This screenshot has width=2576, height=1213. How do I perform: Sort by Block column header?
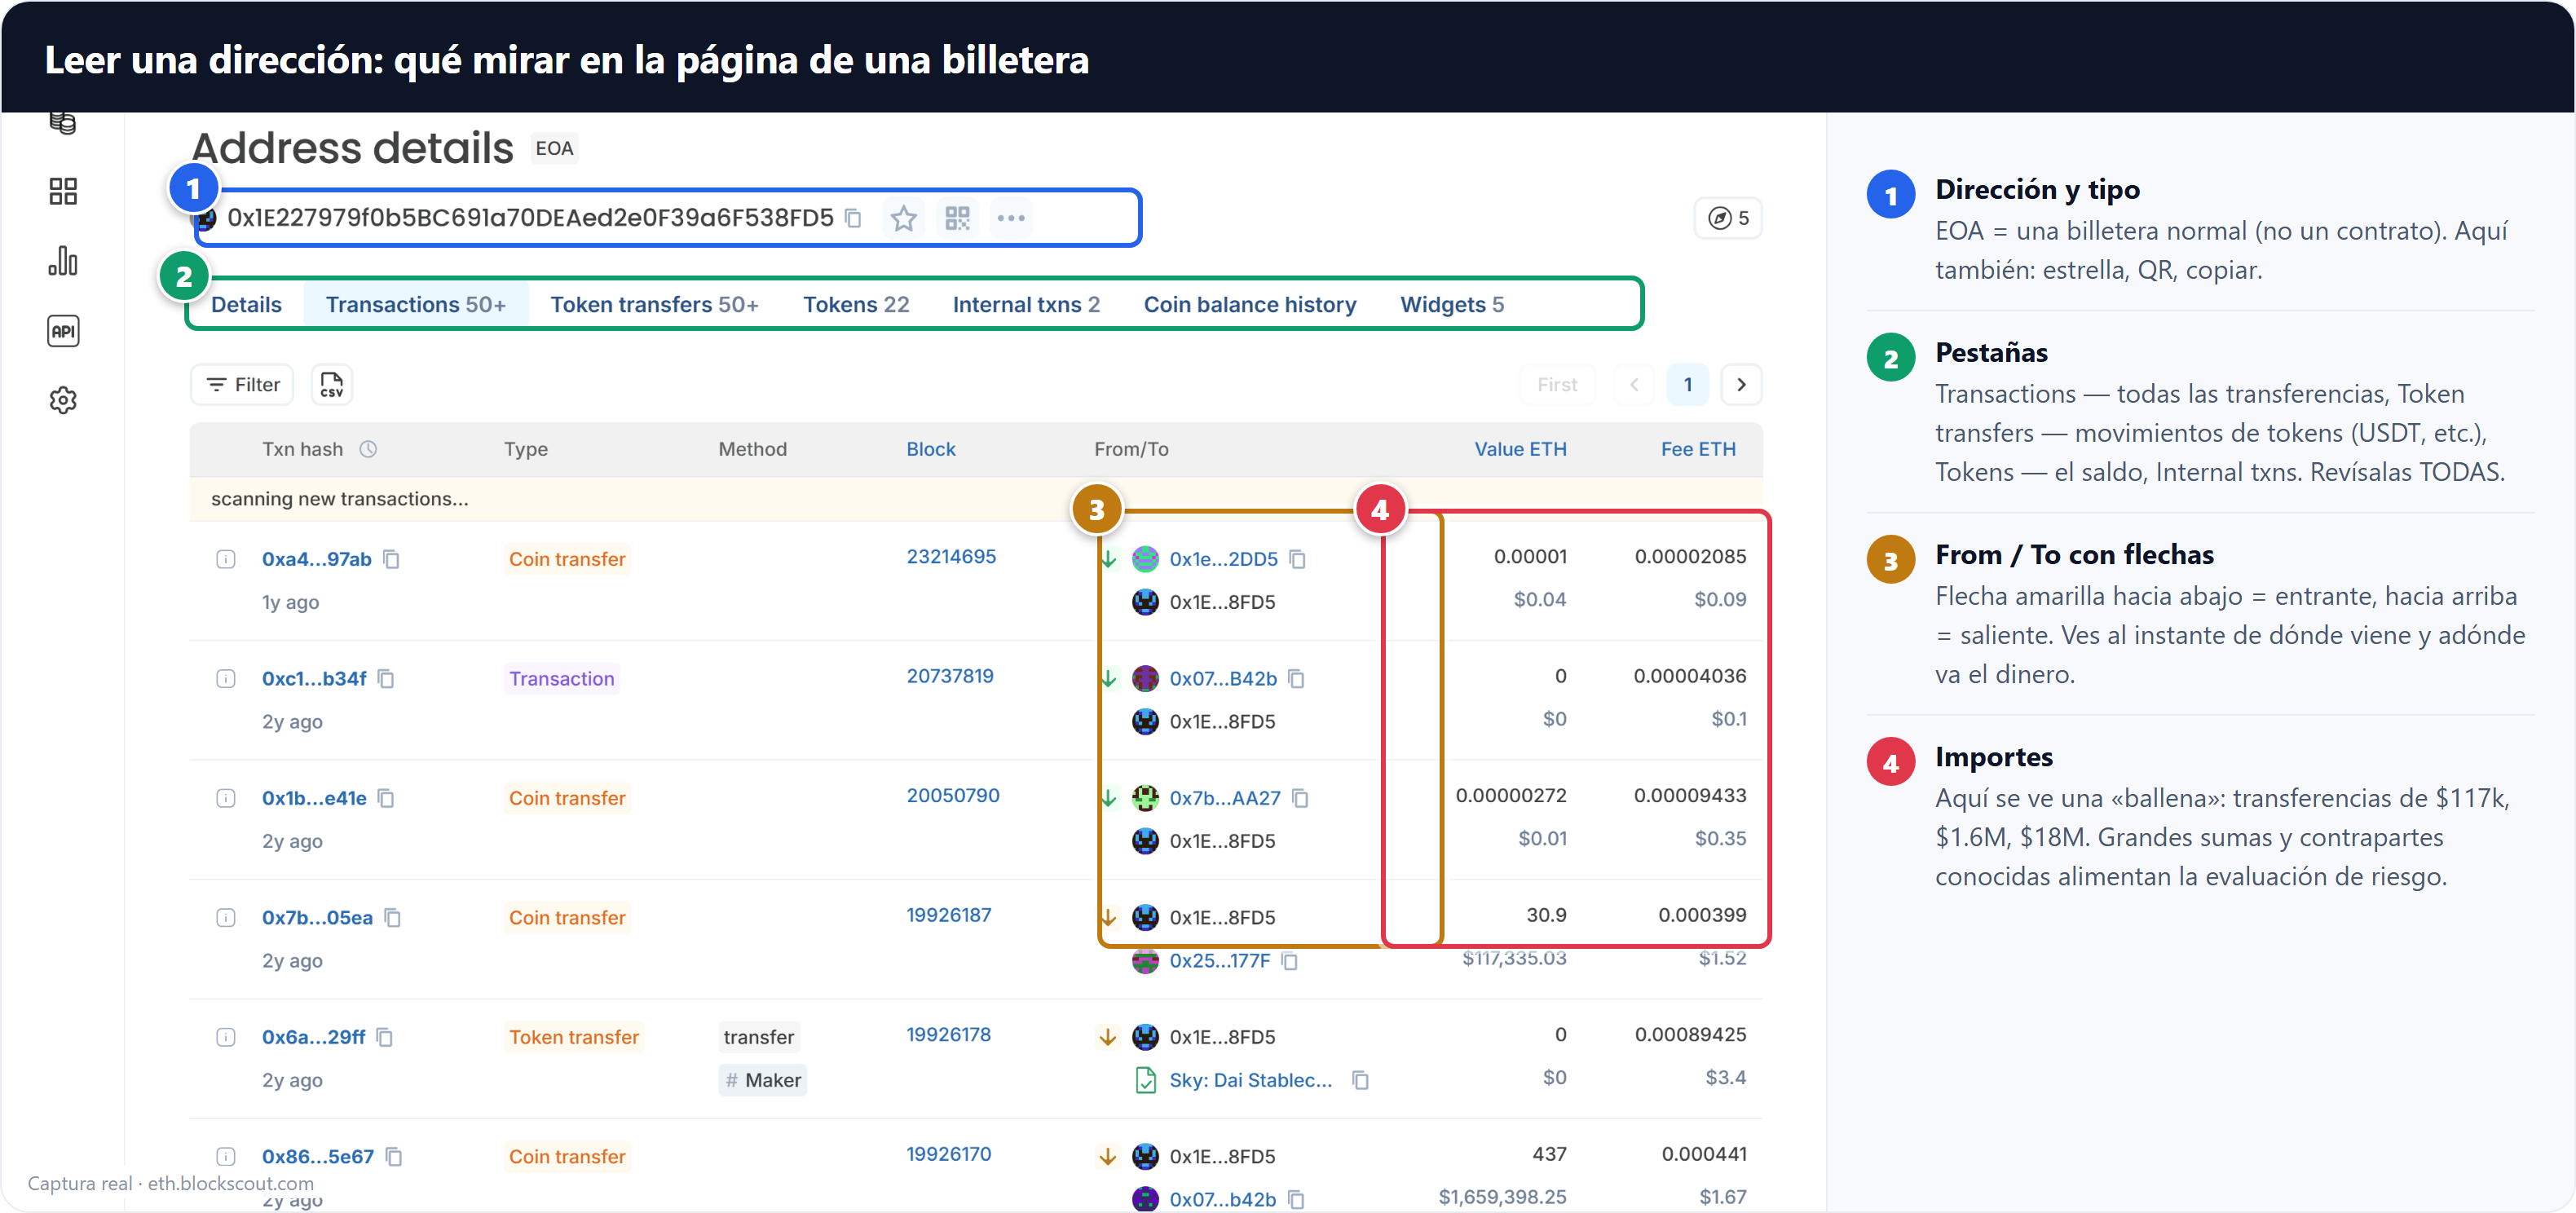930,449
